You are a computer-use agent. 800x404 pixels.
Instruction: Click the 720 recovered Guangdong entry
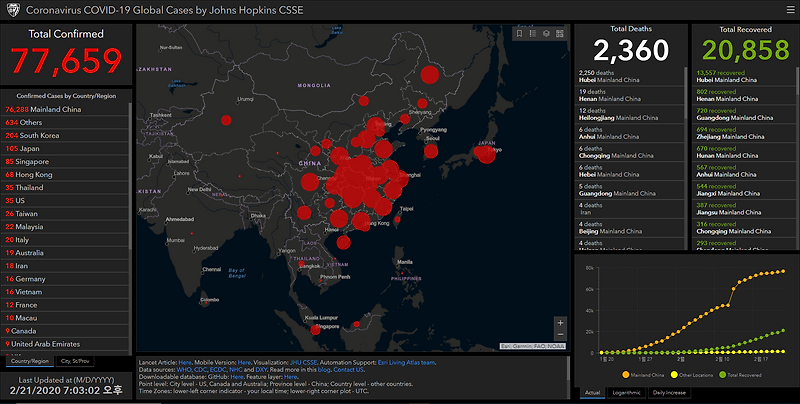[x=744, y=114]
